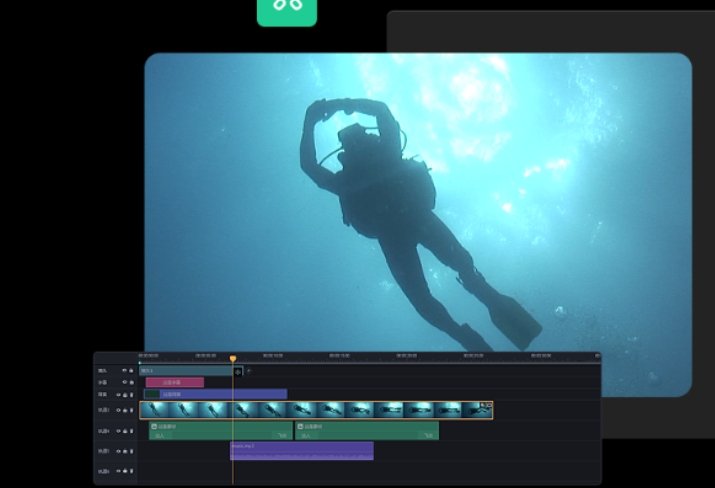
Task: Lock the main video thumbnail track
Action: coord(125,410)
